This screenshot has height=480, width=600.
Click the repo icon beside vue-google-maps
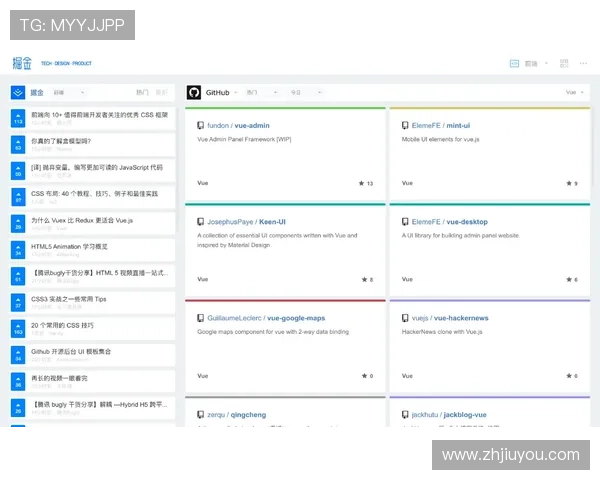201,318
